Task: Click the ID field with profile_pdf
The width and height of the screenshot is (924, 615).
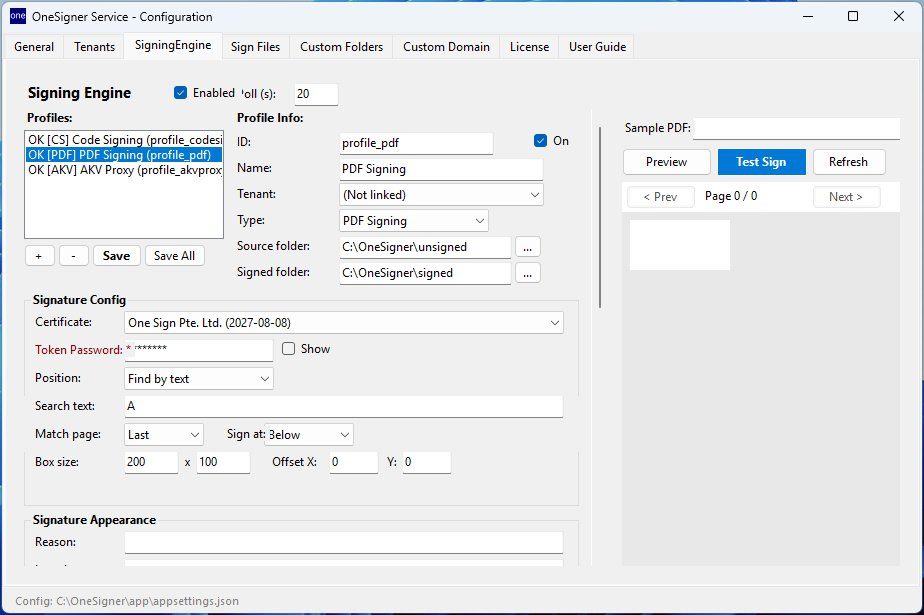Action: click(416, 143)
